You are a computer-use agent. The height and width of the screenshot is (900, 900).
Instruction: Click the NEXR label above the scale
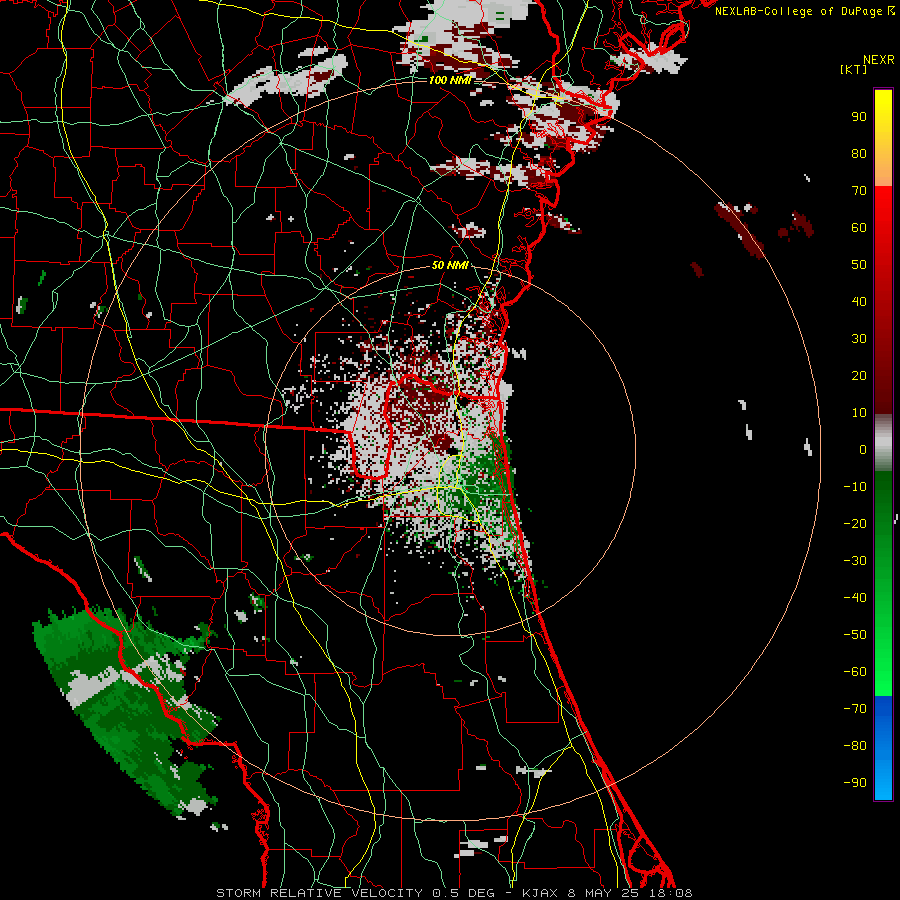(x=878, y=60)
